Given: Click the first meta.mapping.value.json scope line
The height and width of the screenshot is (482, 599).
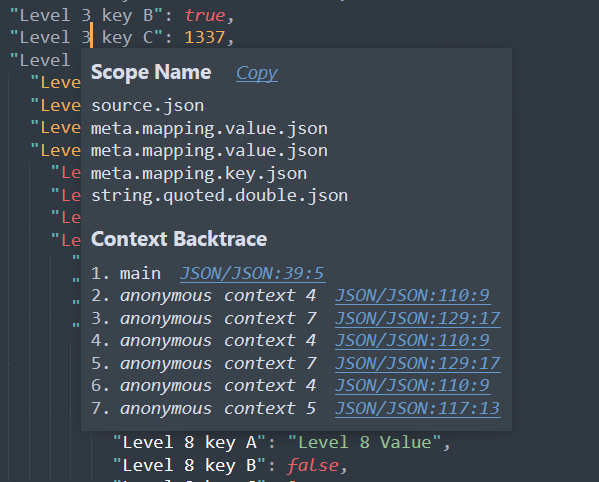Looking at the screenshot, I should coord(209,129).
